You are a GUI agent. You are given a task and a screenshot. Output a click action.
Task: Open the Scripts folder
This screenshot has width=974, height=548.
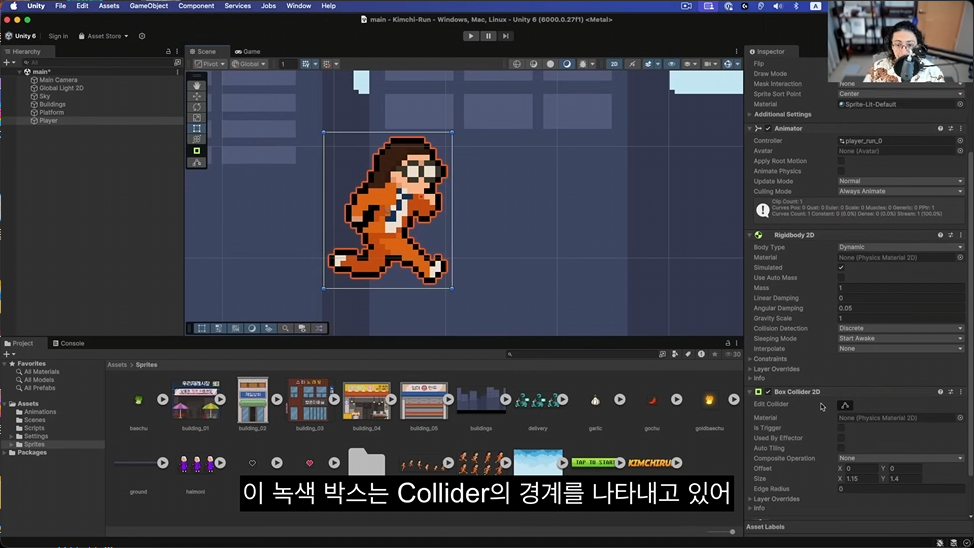pos(34,428)
